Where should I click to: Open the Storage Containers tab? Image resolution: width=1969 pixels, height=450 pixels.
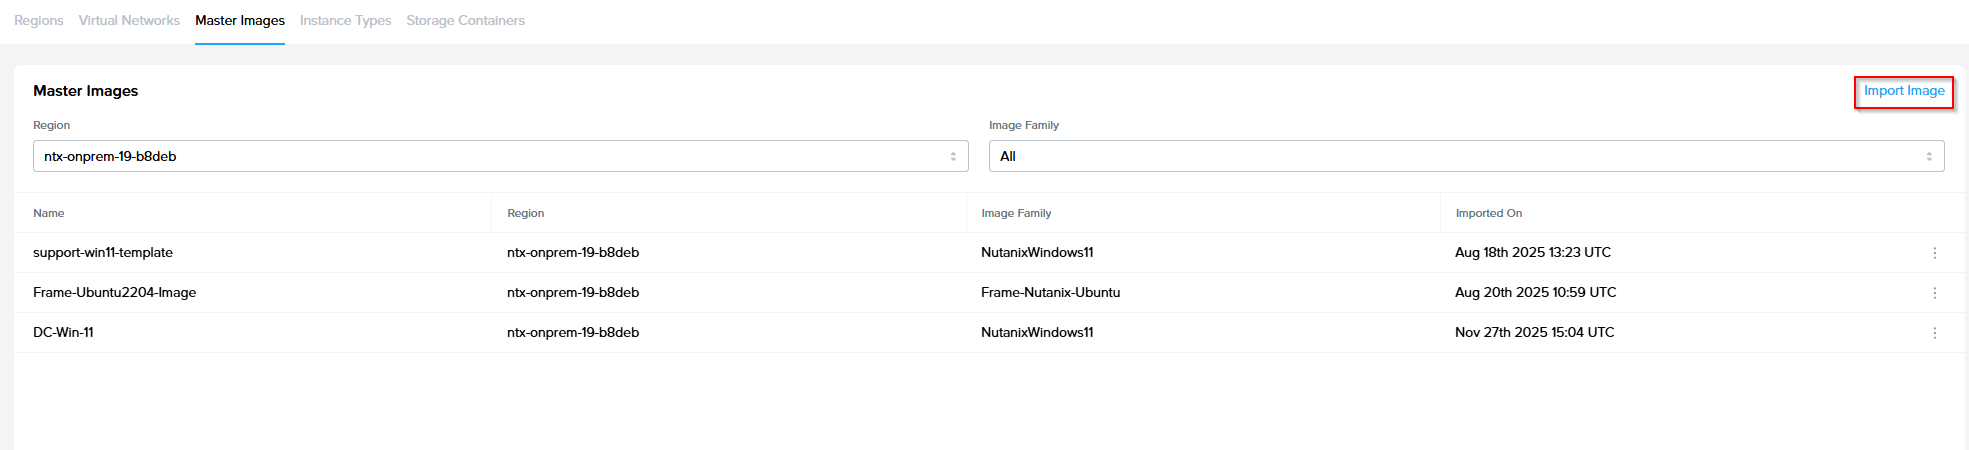(x=465, y=20)
